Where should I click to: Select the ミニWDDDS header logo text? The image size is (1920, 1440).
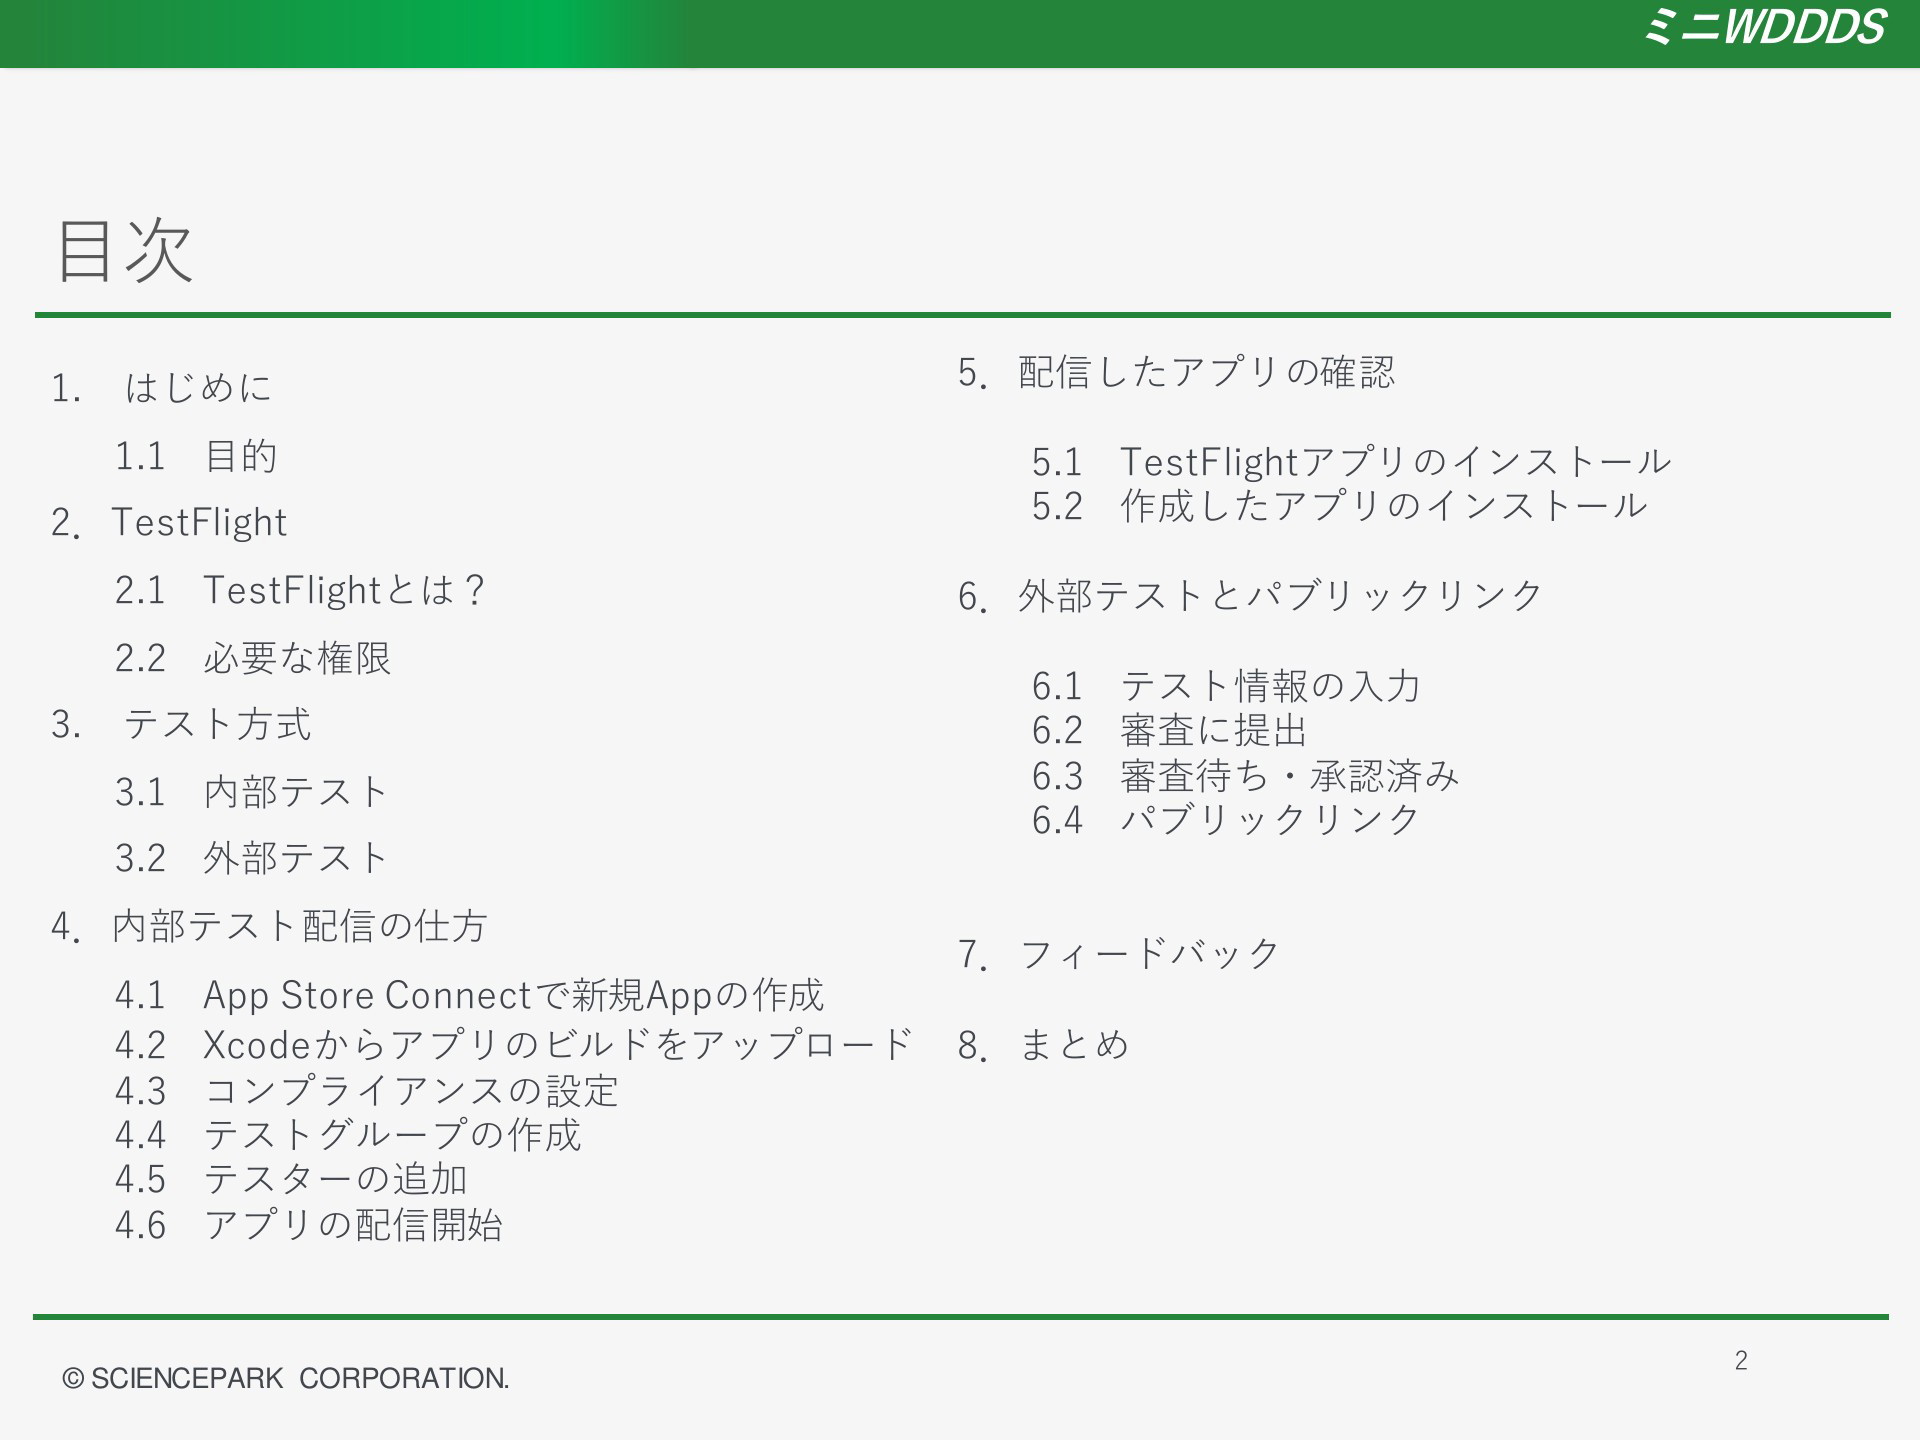(1765, 27)
